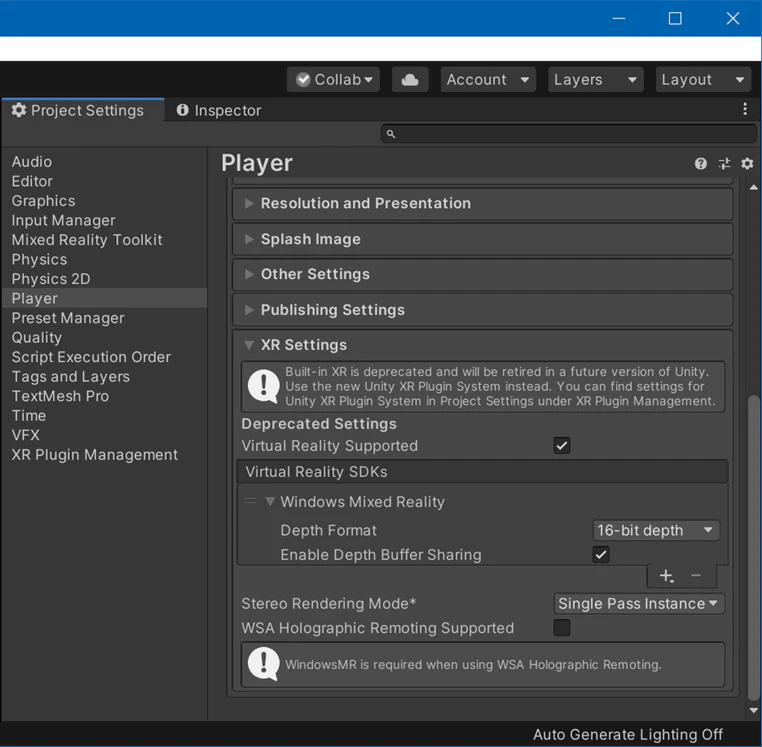Select VFX settings category

tap(104, 435)
